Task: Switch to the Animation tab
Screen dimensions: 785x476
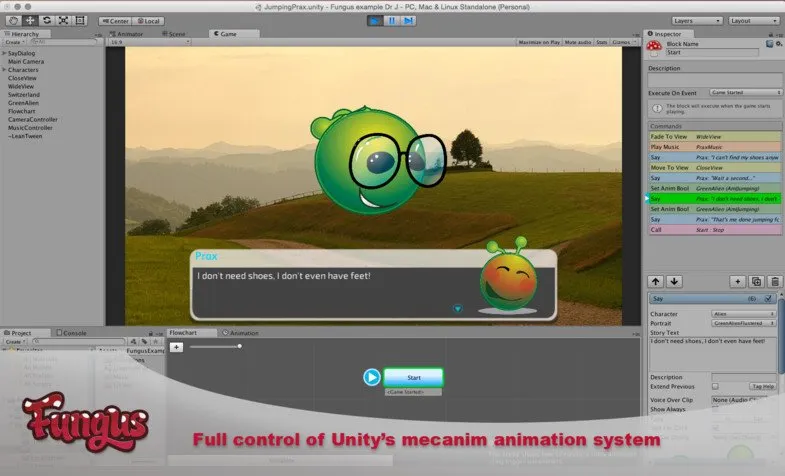Action: point(241,333)
